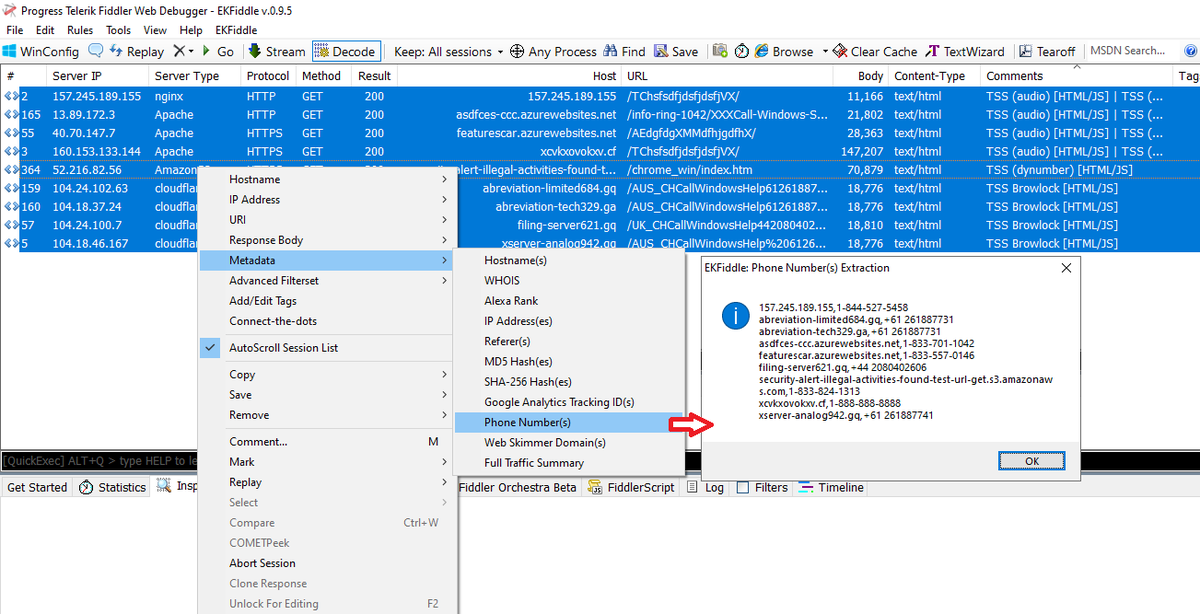
Task: Click the timer clock icon in toolbar
Action: [x=742, y=51]
